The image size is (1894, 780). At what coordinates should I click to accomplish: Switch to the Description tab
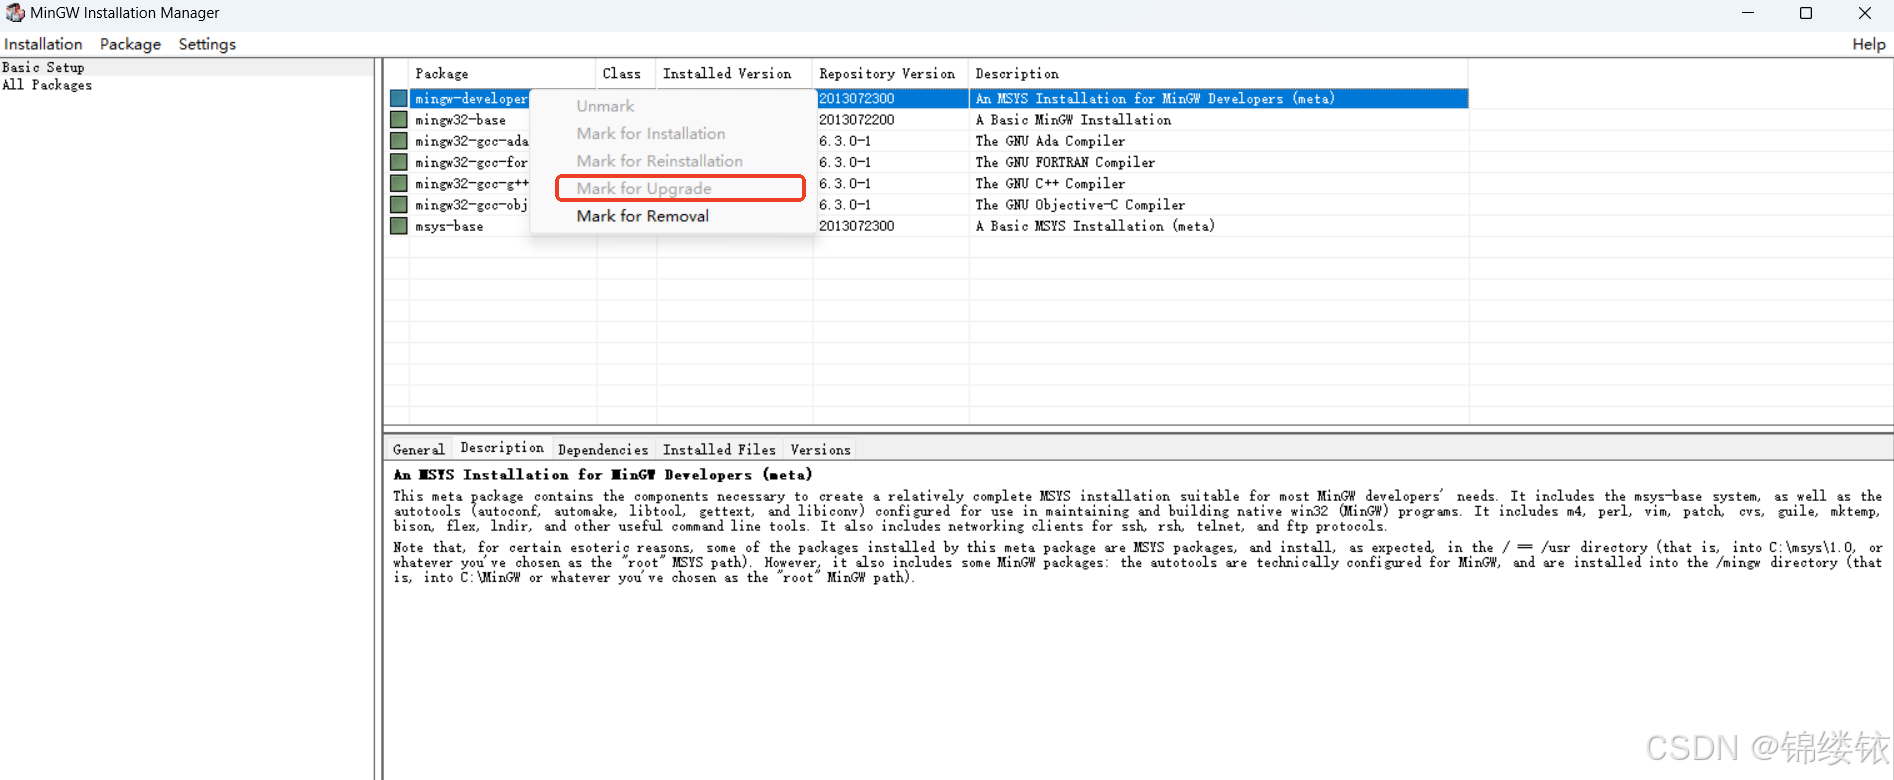(502, 448)
